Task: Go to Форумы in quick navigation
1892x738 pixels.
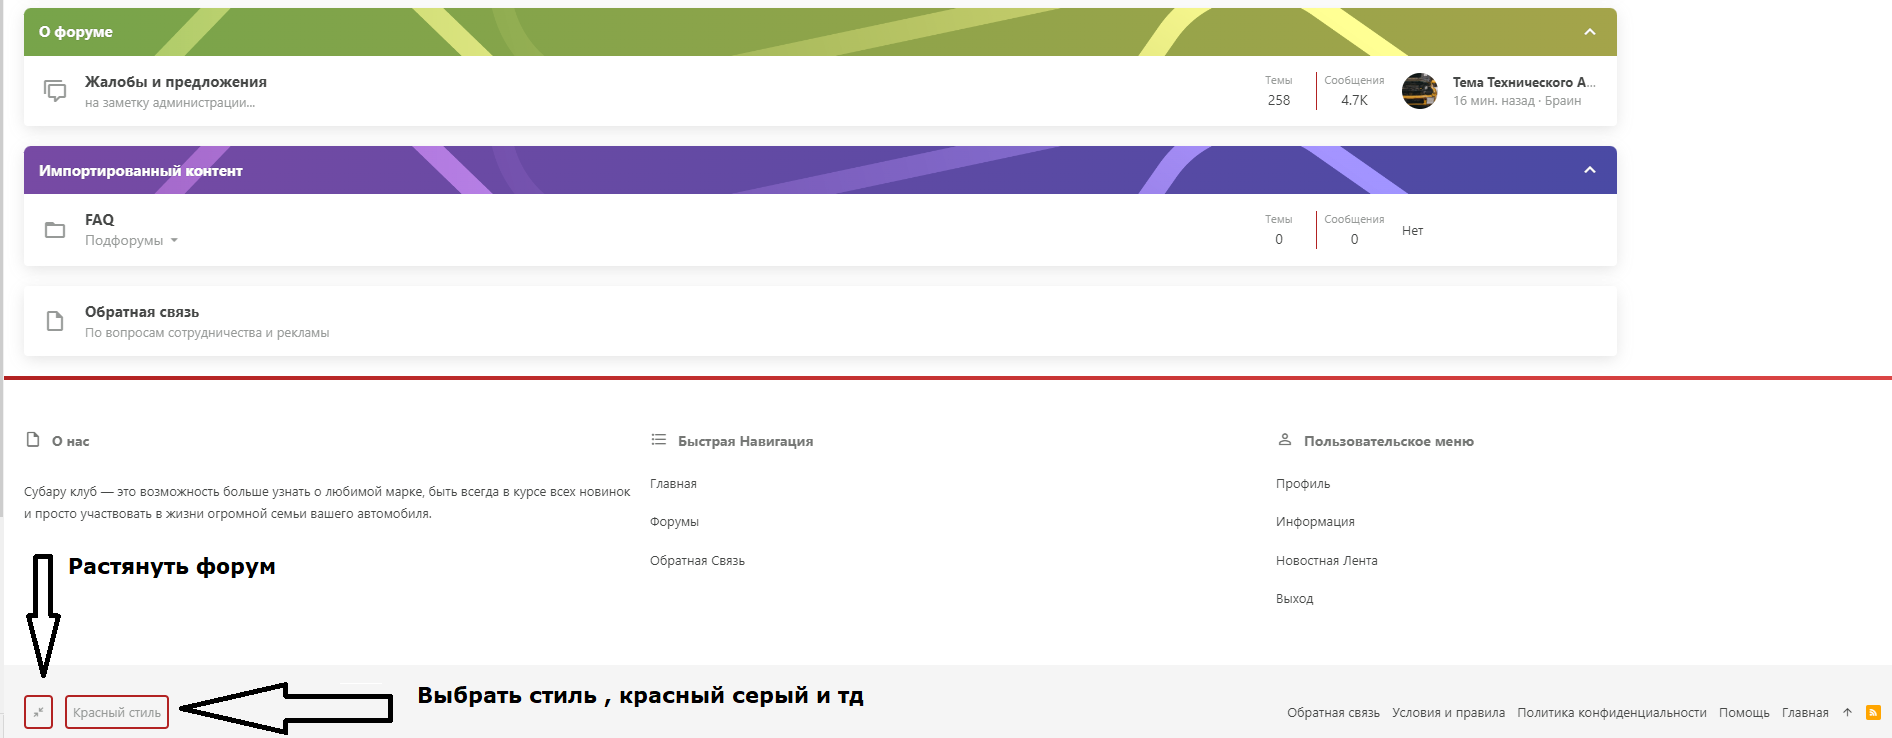Action: tap(674, 522)
